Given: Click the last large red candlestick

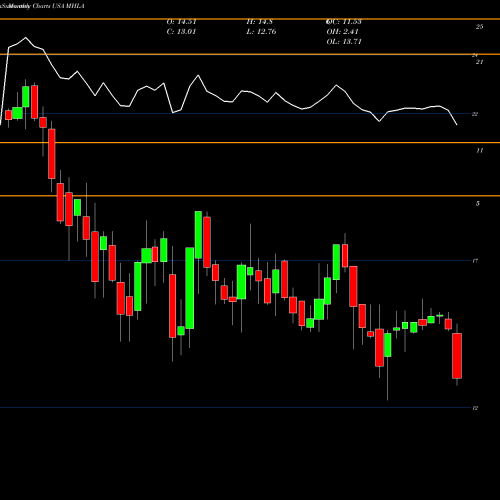Looking at the screenshot, I should click(457, 356).
